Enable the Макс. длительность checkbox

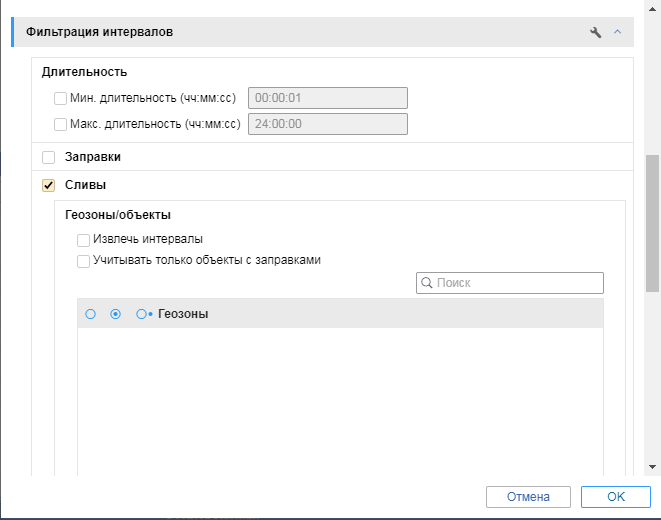[x=60, y=124]
